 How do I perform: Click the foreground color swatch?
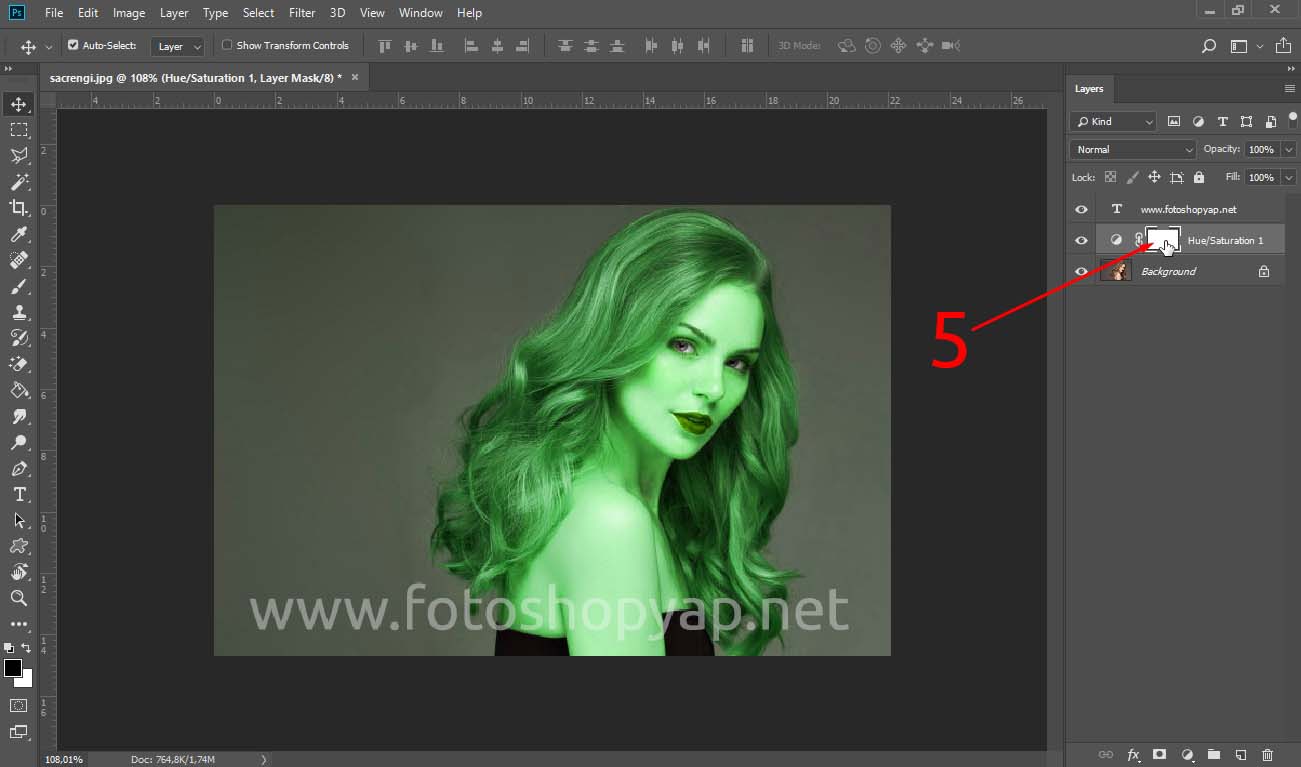[x=13, y=668]
